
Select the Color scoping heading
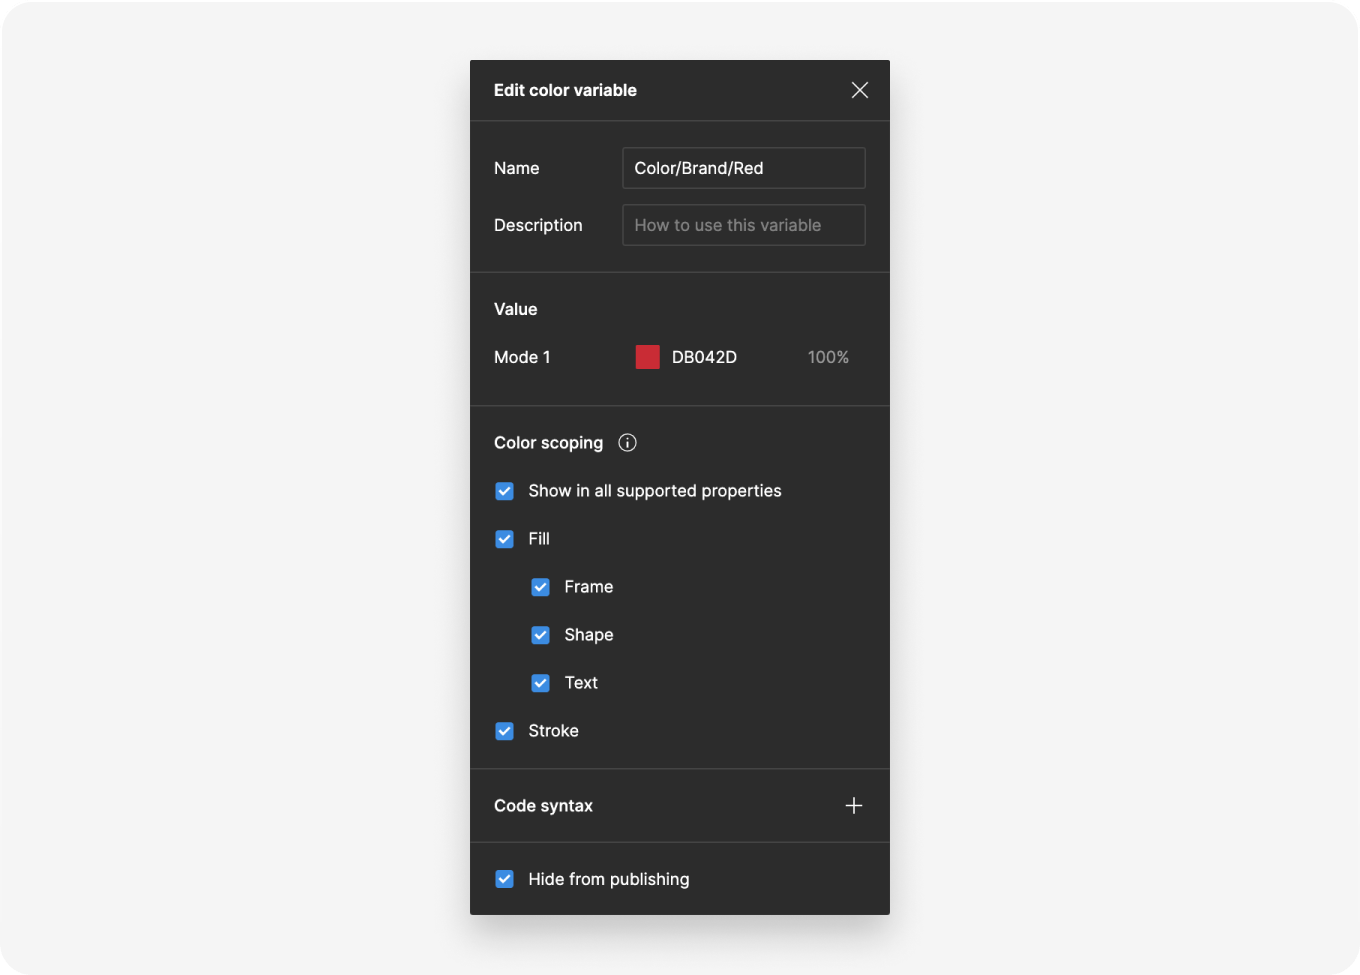[x=548, y=443]
